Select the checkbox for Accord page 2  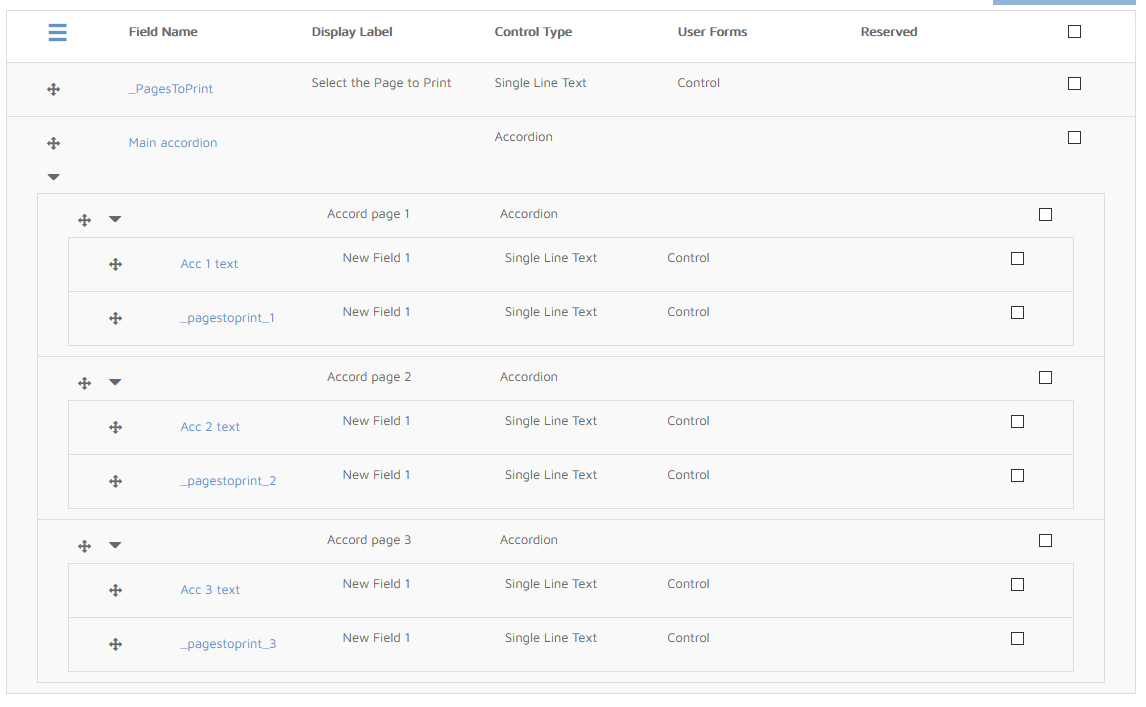tap(1045, 378)
